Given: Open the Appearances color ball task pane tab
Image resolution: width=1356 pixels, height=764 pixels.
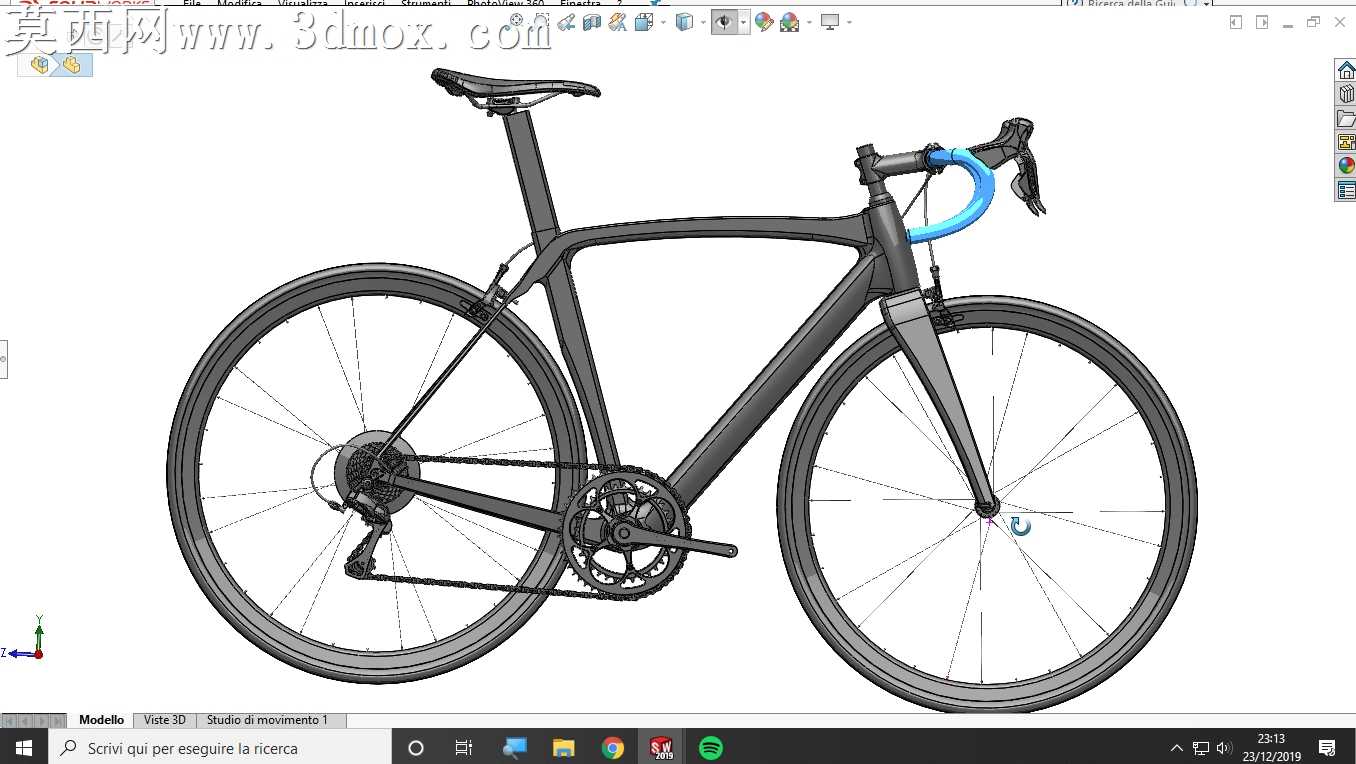Looking at the screenshot, I should click(1346, 166).
